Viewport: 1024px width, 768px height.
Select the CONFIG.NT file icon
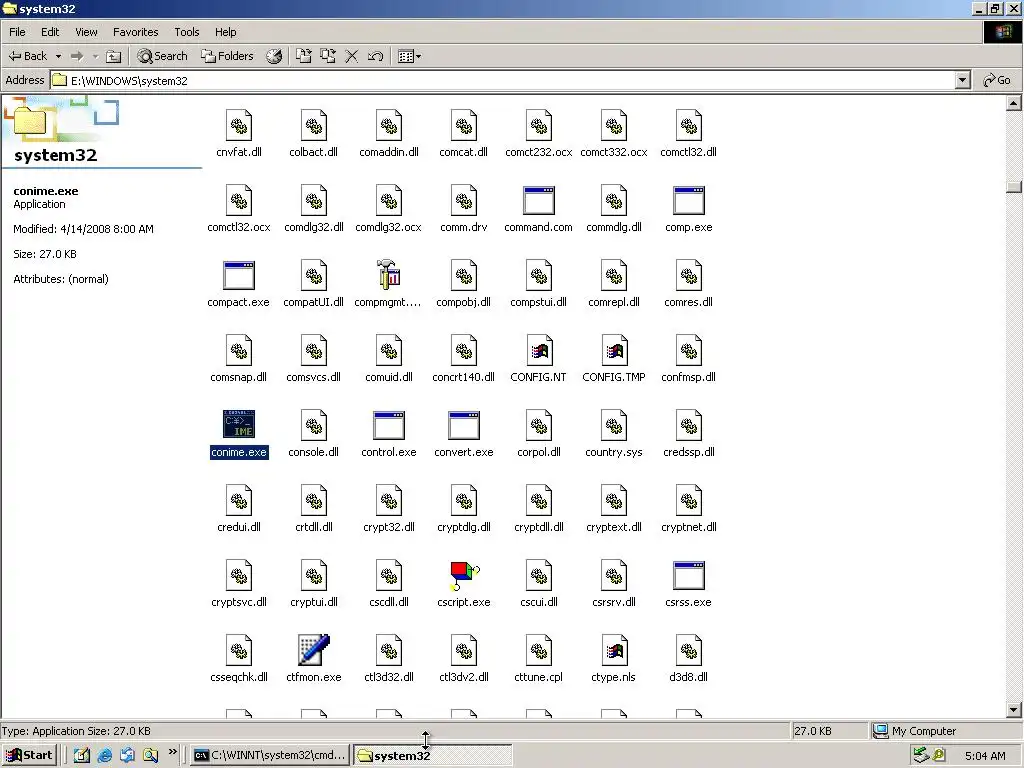[539, 351]
